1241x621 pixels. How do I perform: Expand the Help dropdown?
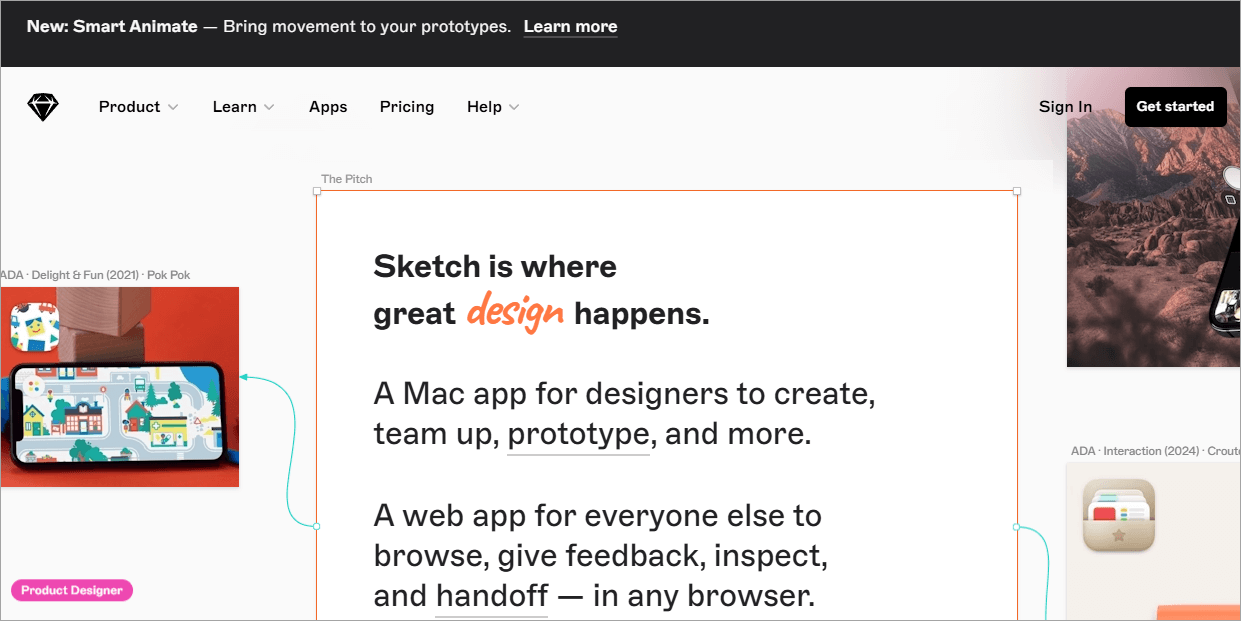(493, 107)
